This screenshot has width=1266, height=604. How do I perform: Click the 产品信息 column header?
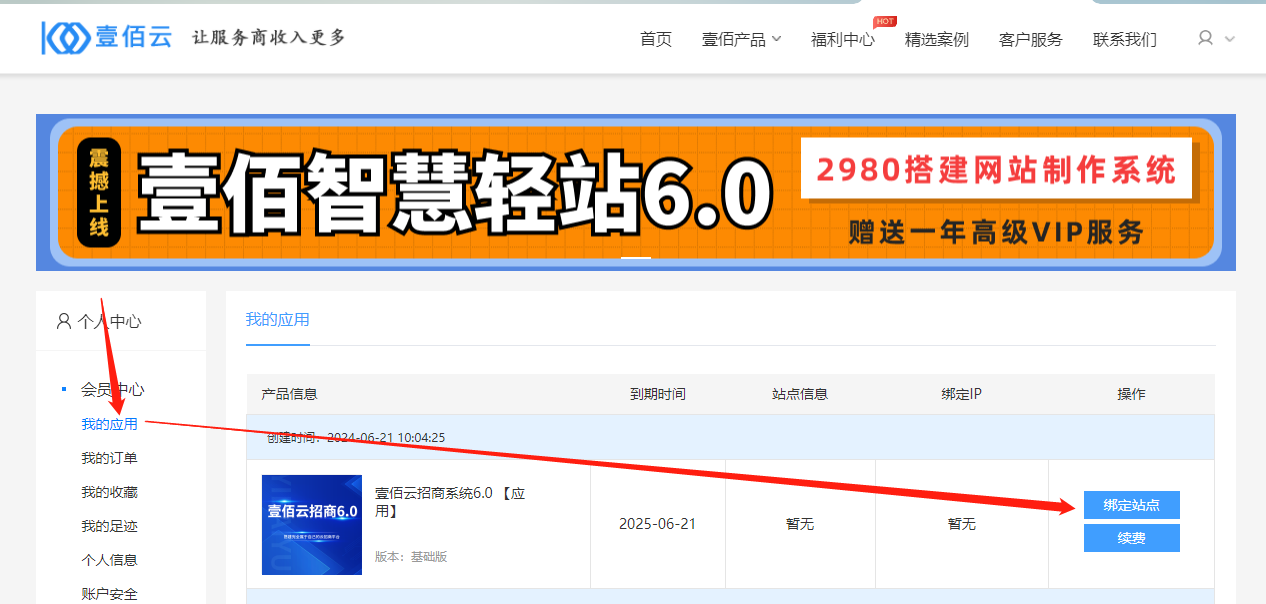pos(290,394)
